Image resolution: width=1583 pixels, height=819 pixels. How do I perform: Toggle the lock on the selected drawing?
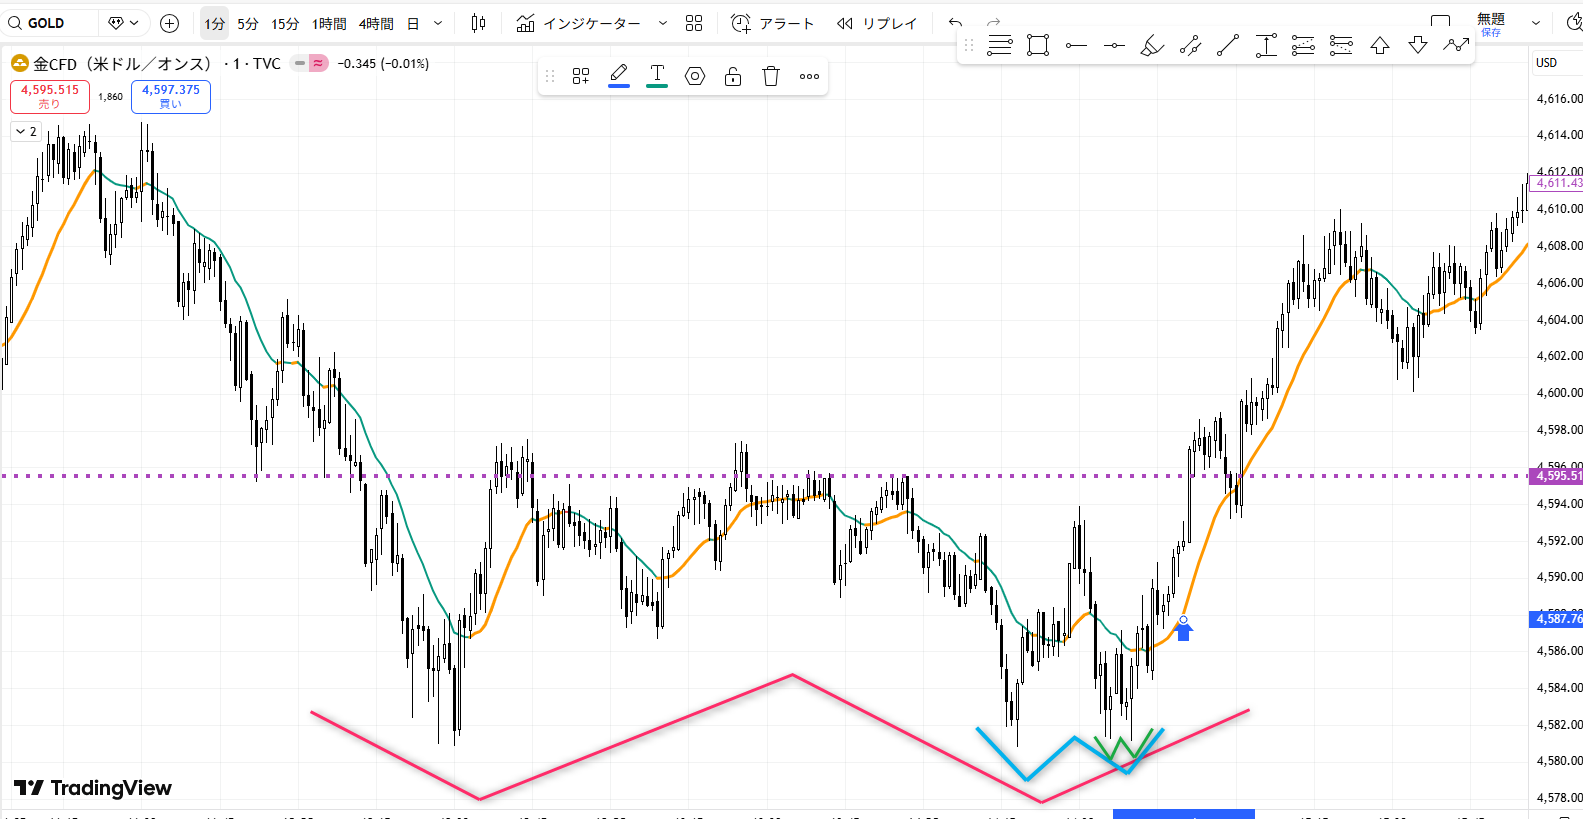[x=733, y=76]
